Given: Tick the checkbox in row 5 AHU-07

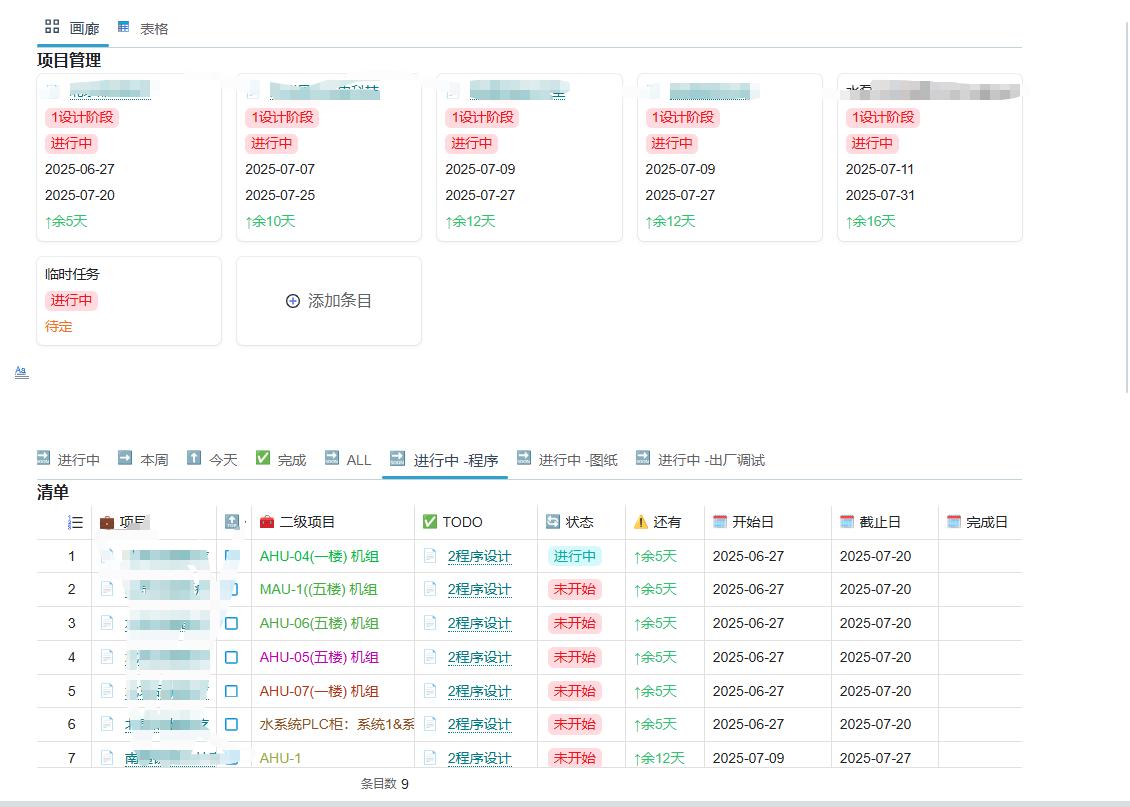Looking at the screenshot, I should point(231,691).
